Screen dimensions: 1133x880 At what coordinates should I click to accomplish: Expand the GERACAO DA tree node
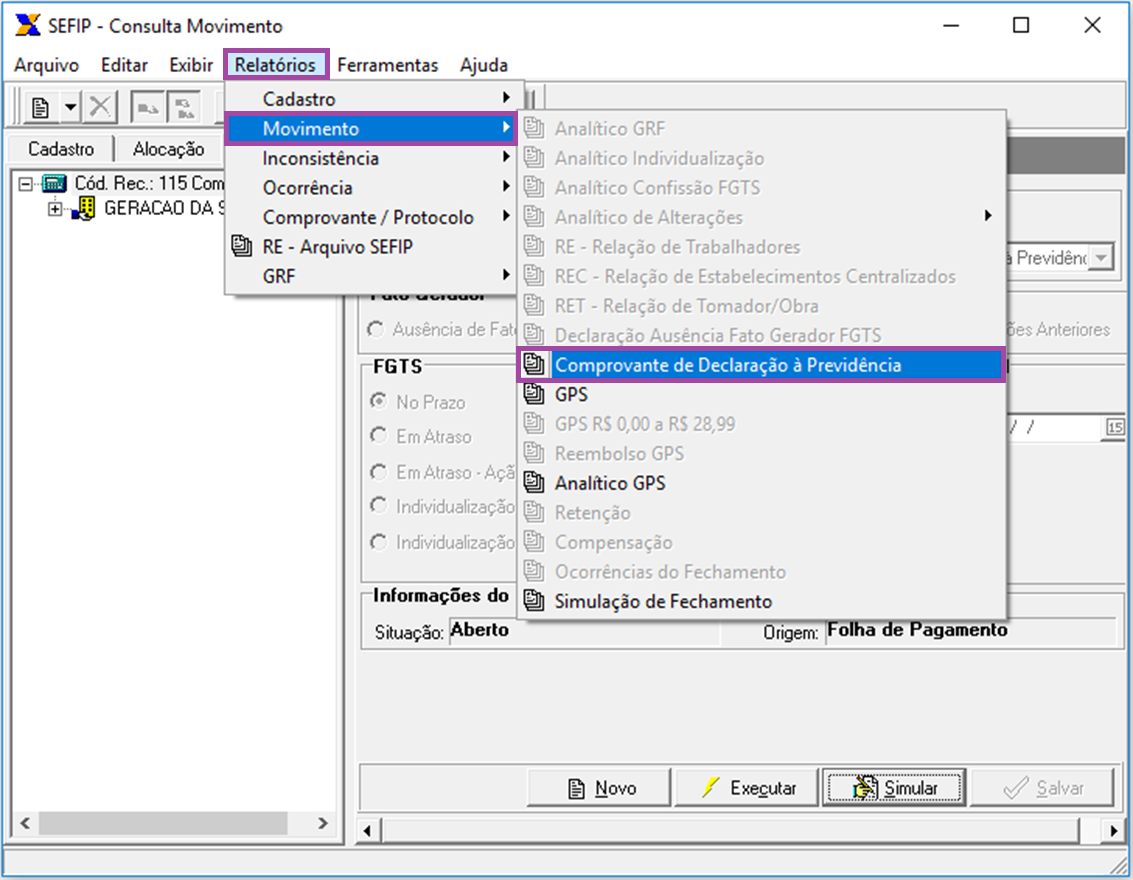(55, 209)
